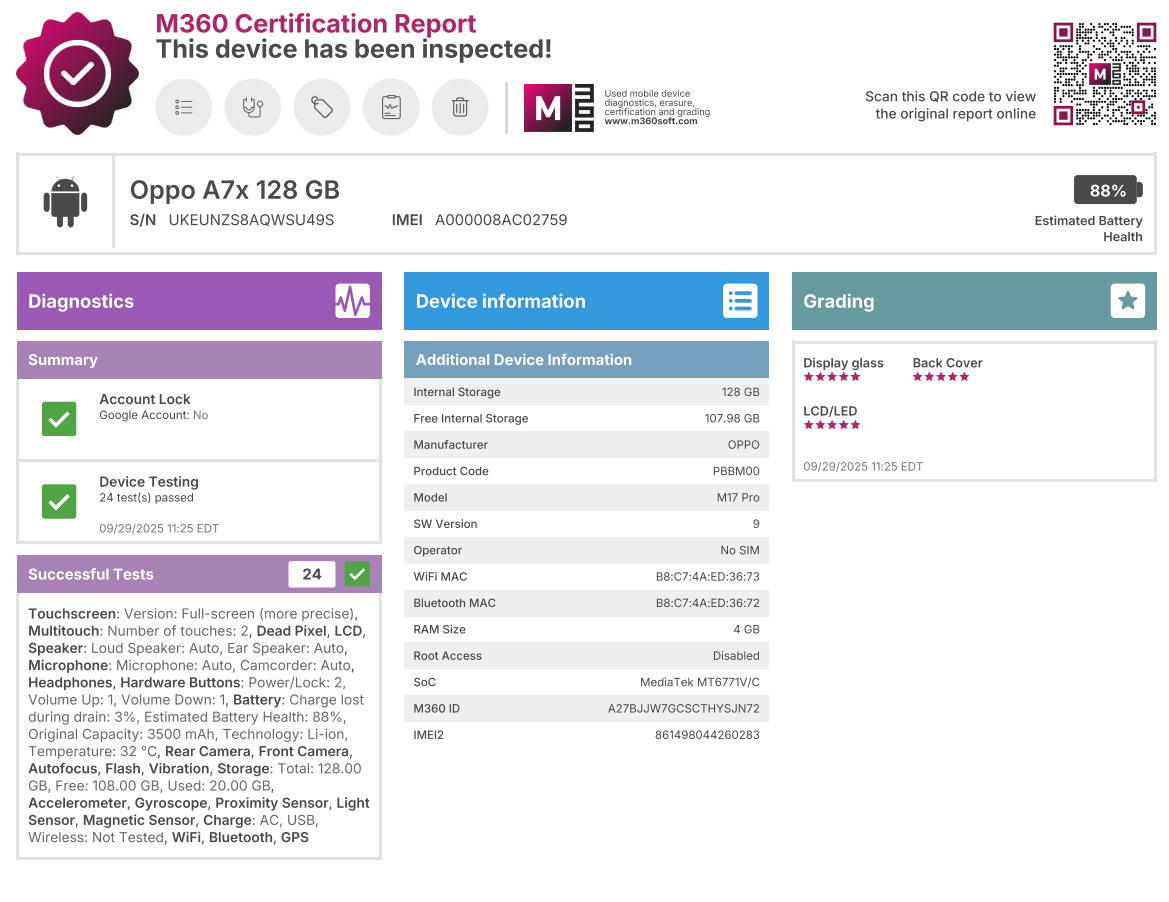Click the stethoscope diagnostics icon
Screen dimensions: 1169x902
click(253, 107)
